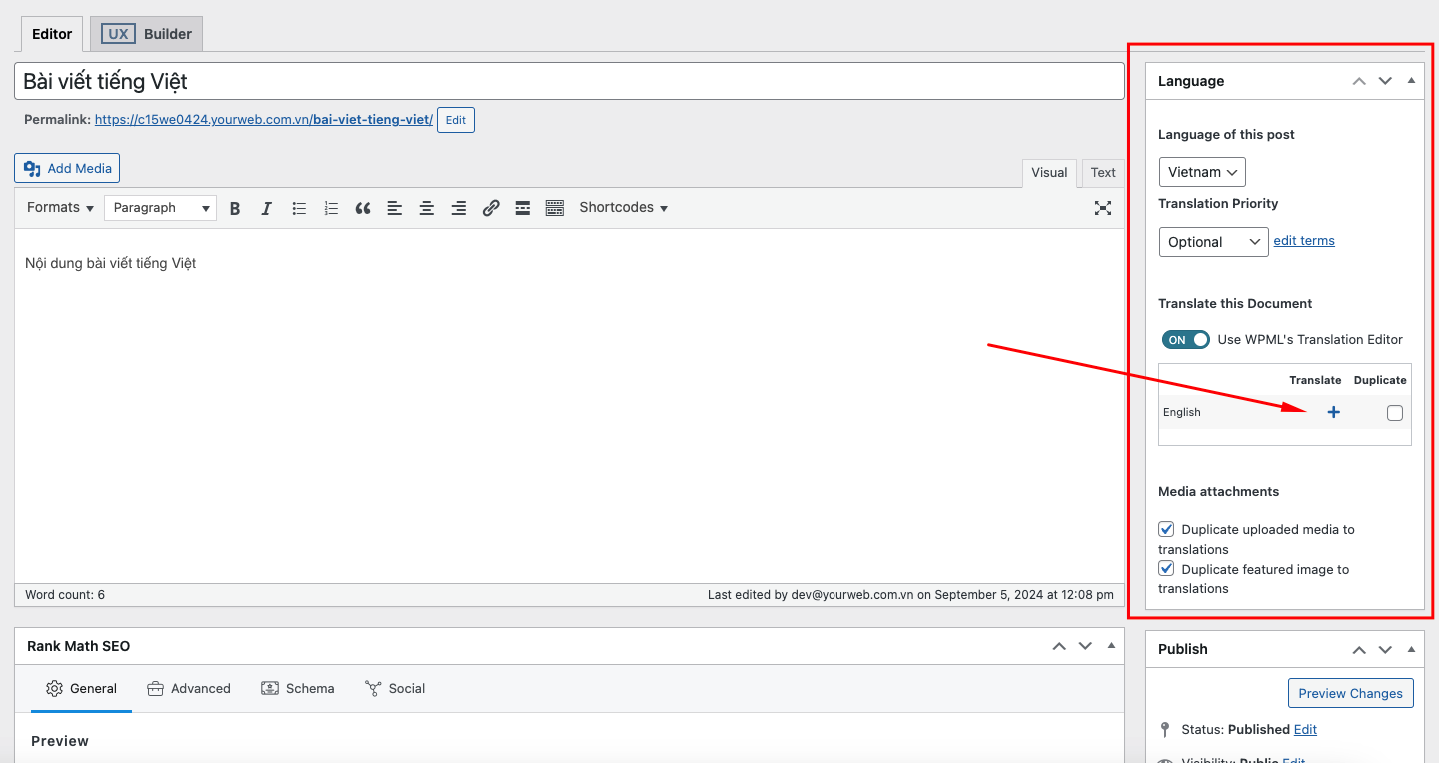
Task: Open the UX Builder tab
Action: click(146, 34)
